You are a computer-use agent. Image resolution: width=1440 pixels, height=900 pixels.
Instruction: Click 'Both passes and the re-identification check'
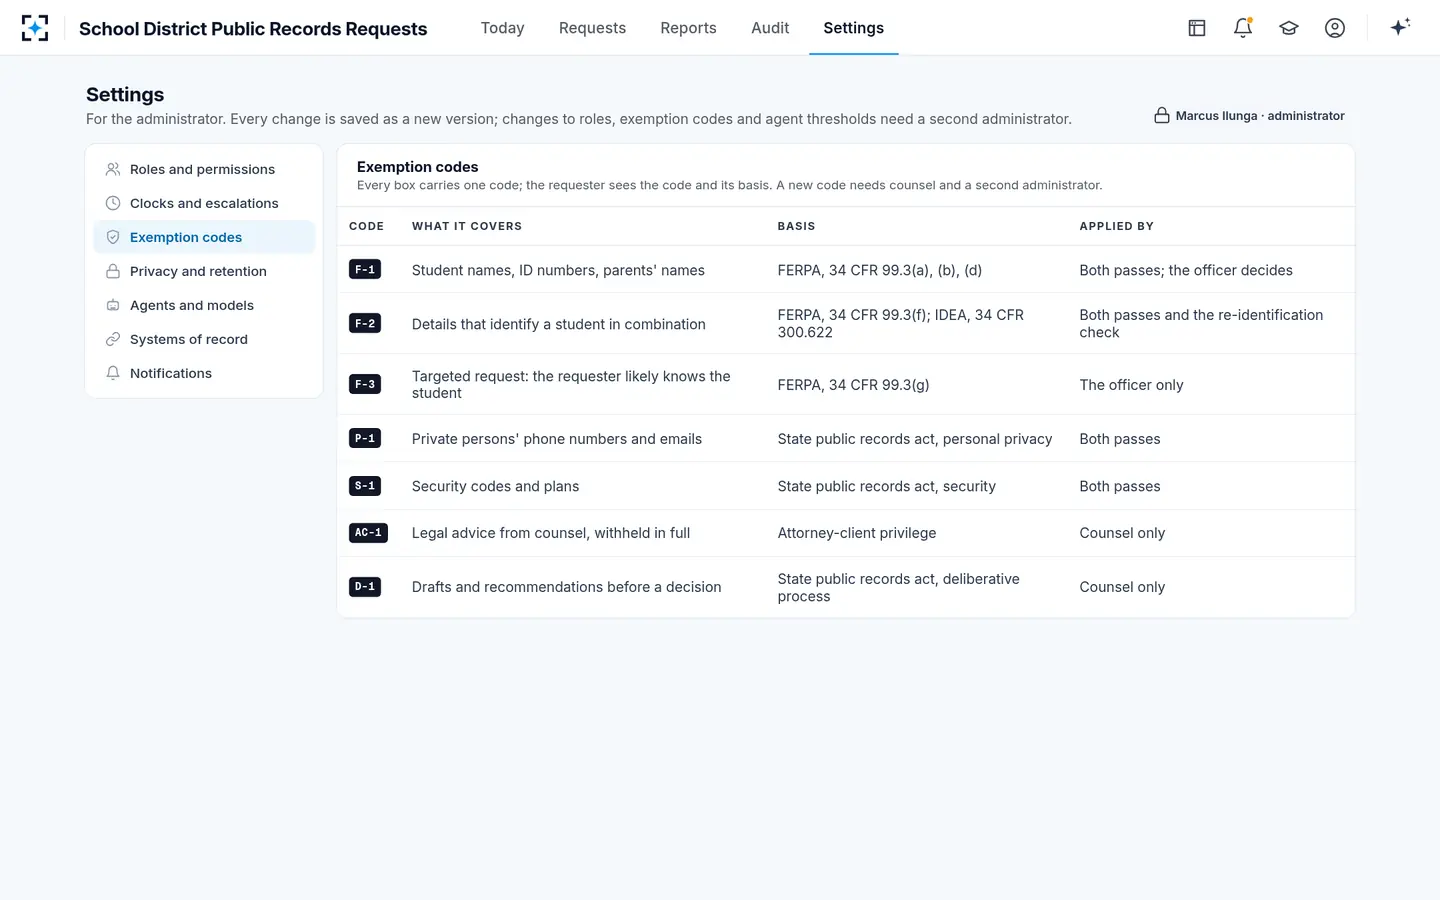tap(1201, 324)
